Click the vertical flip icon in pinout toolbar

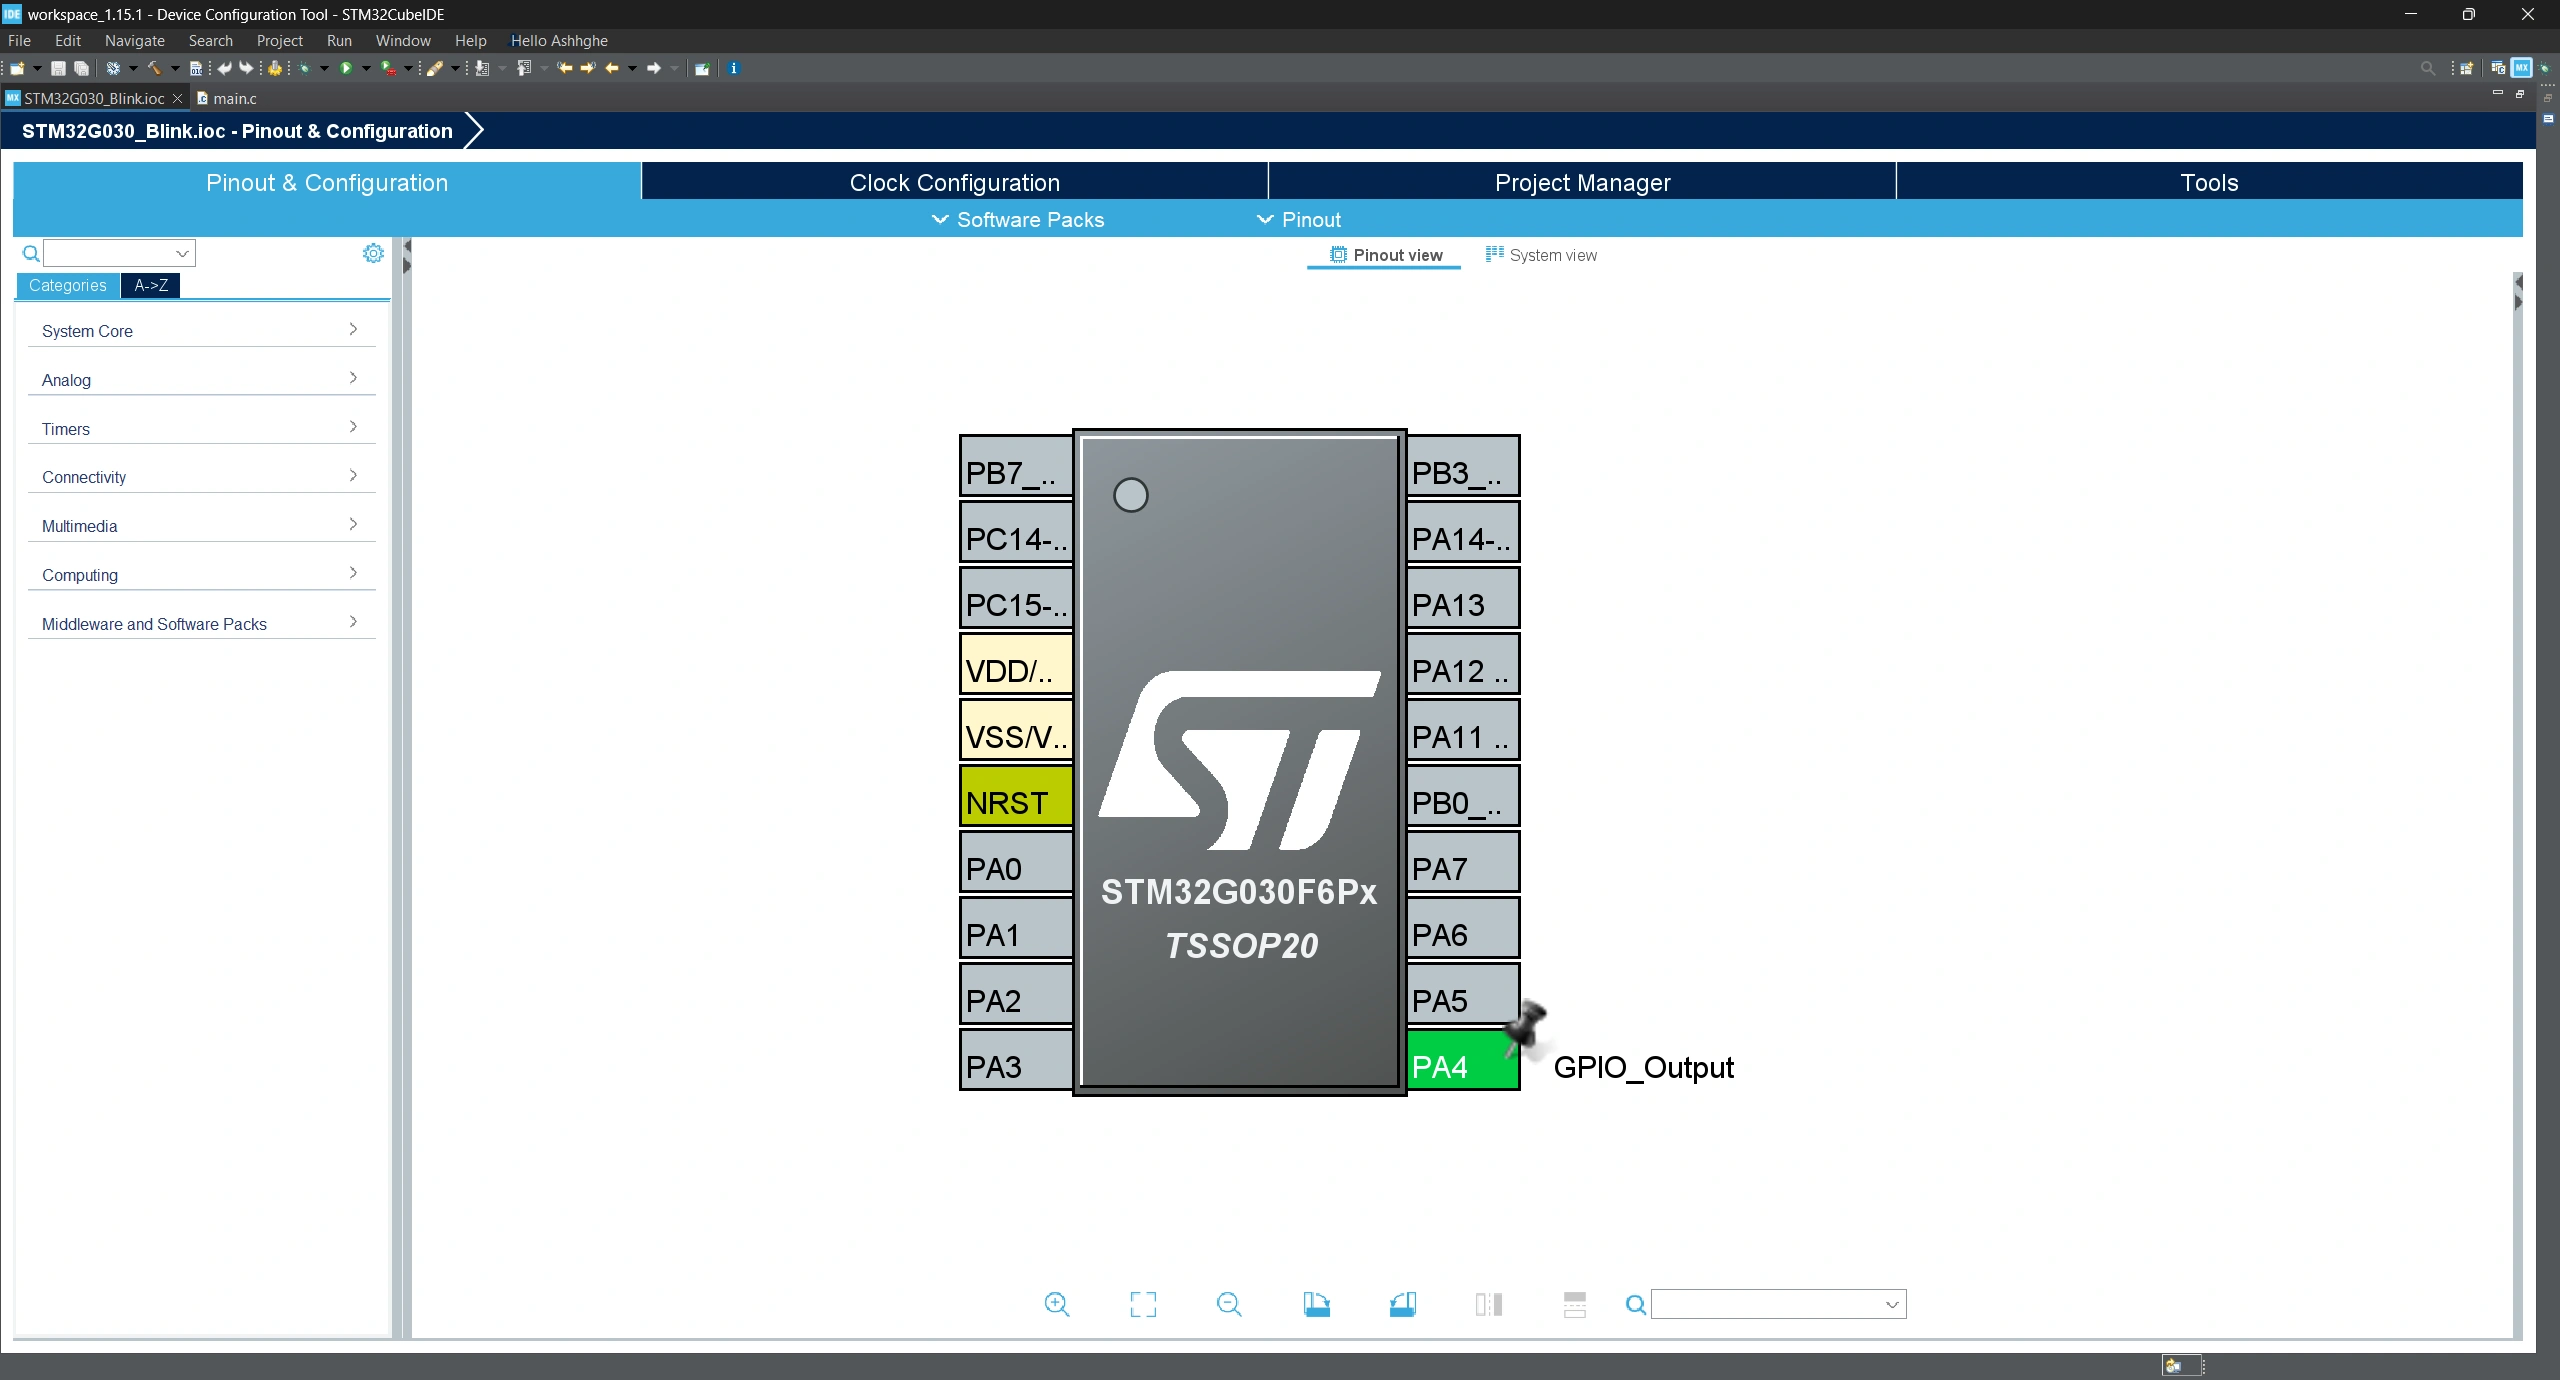click(x=1489, y=1304)
